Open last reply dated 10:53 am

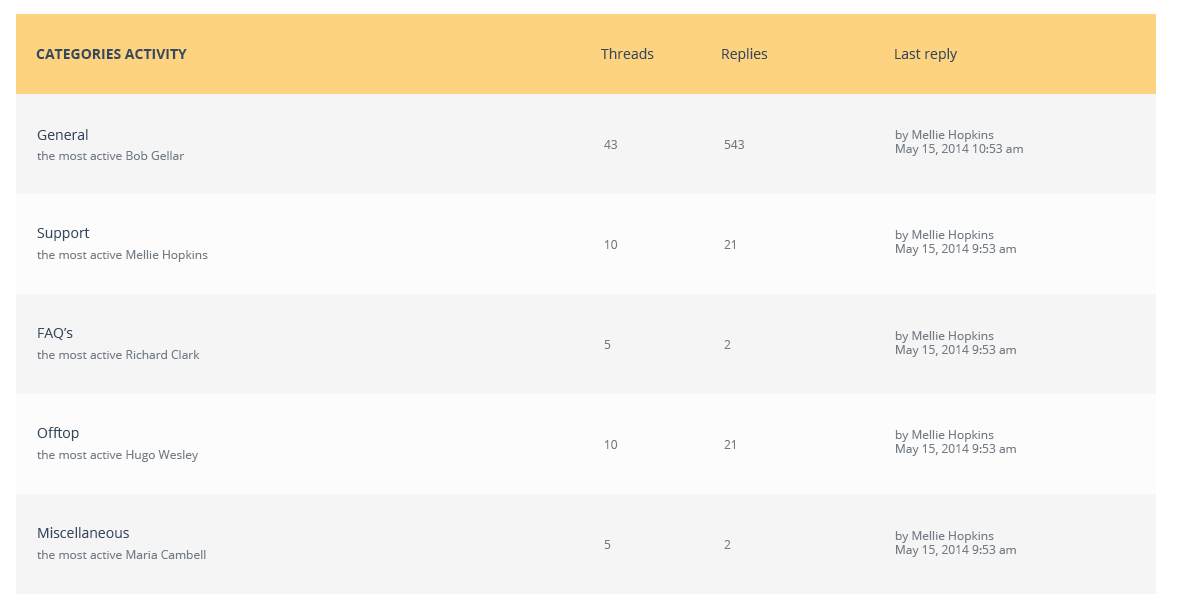tap(959, 149)
